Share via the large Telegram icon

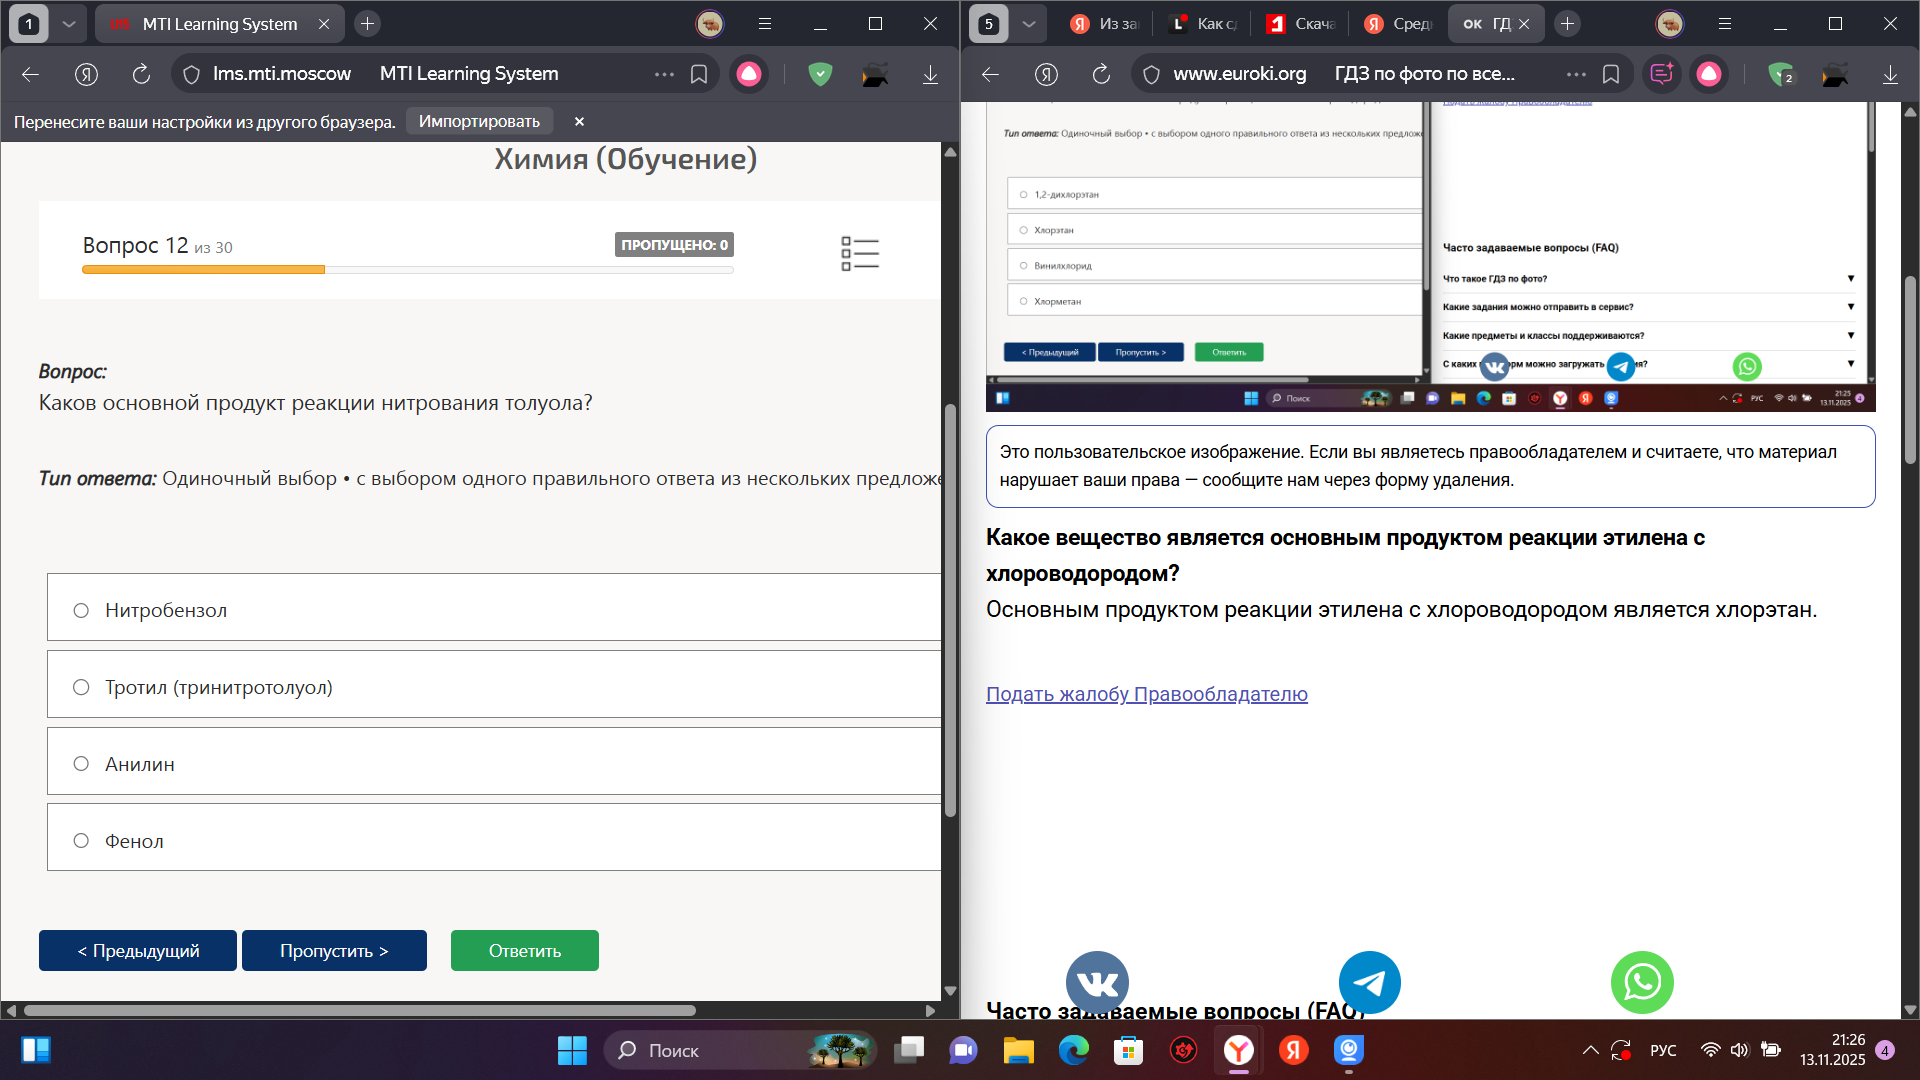tap(1369, 982)
